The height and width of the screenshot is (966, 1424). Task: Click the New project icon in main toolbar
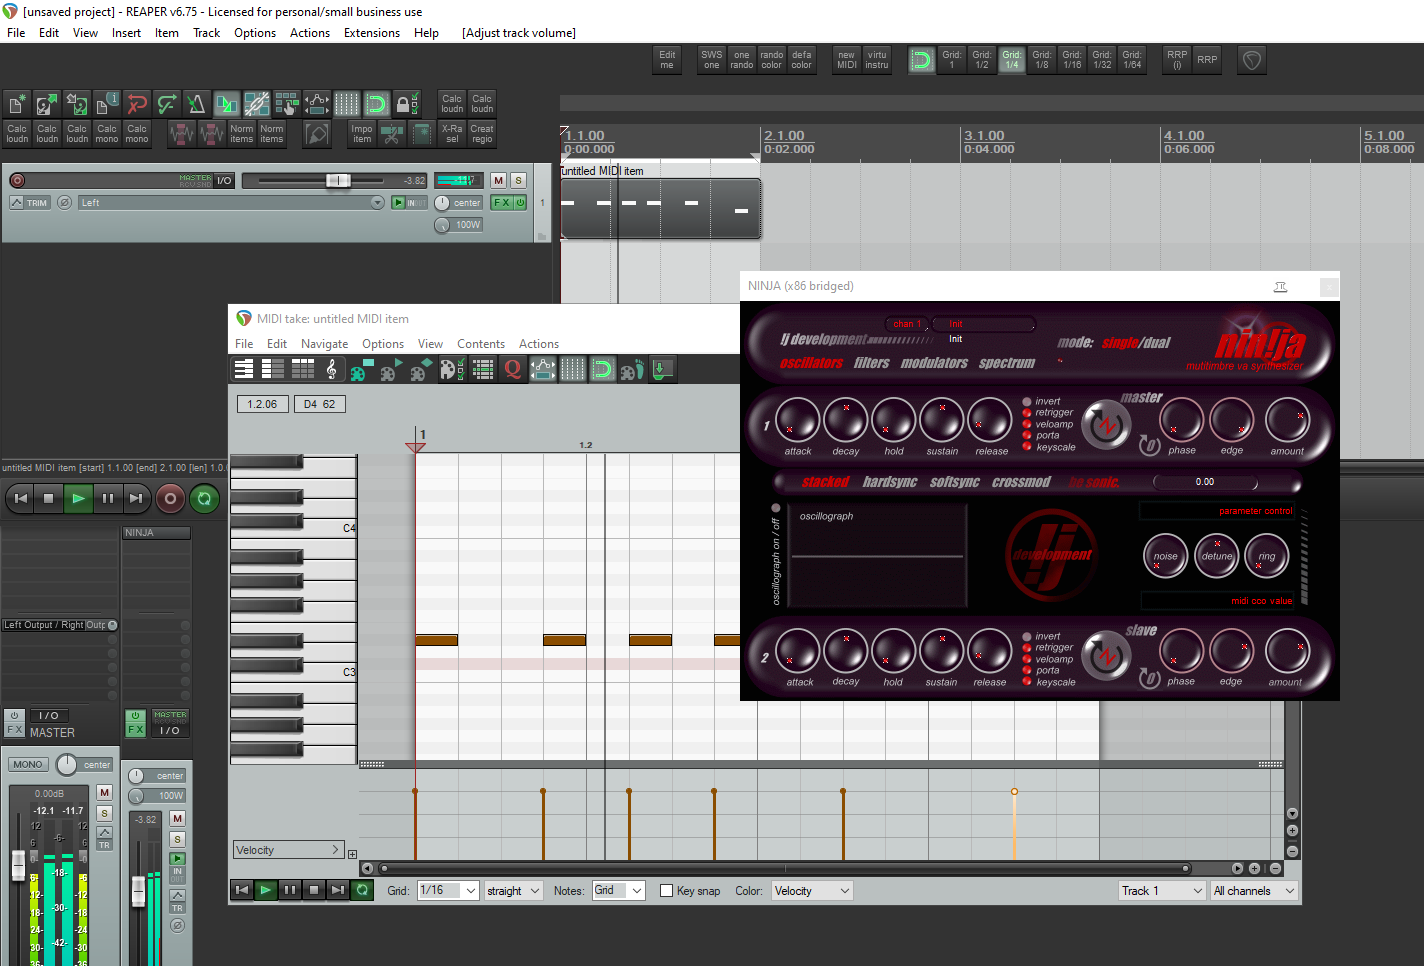[17, 104]
